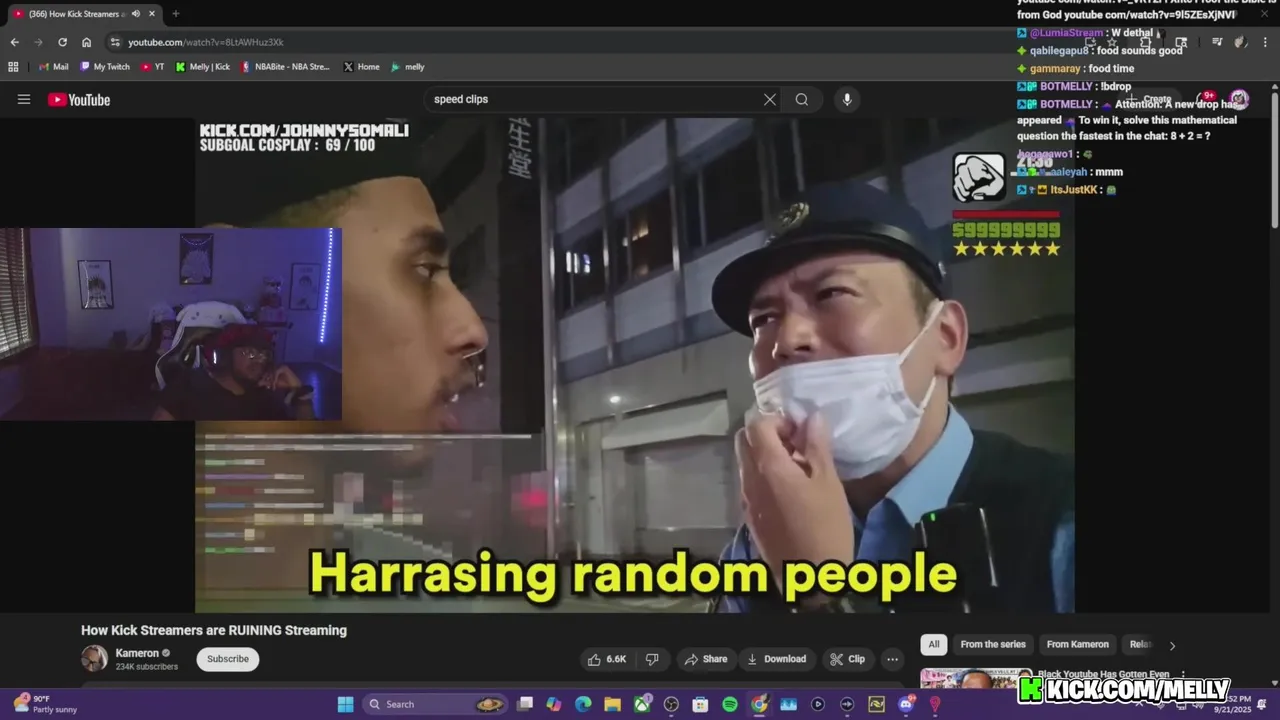Open File Explorer from the taskbar
Viewport: 1280px width, 720px height.
click(612, 704)
